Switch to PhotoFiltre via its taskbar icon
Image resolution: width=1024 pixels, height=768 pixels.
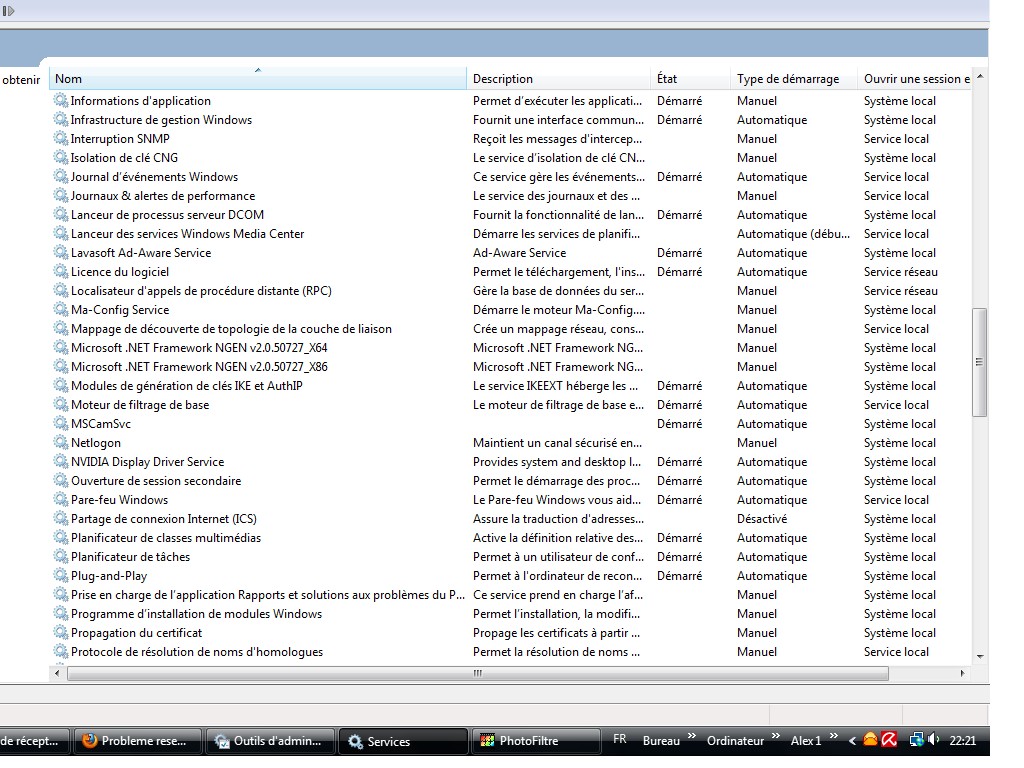point(487,741)
